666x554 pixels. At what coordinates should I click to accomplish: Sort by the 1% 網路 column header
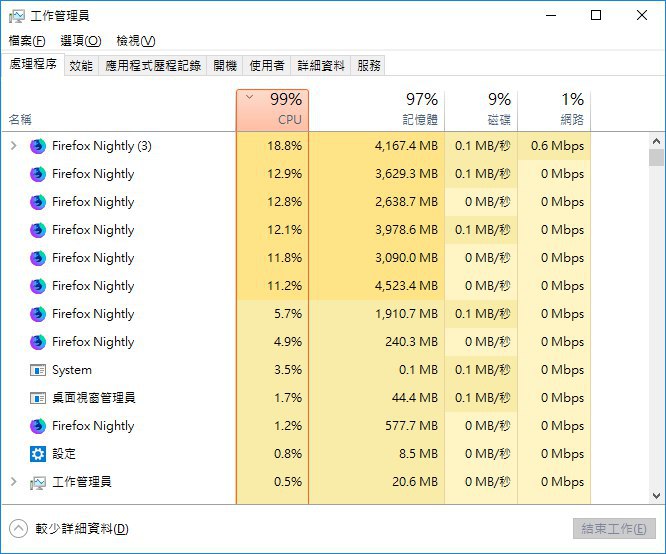[x=554, y=110]
